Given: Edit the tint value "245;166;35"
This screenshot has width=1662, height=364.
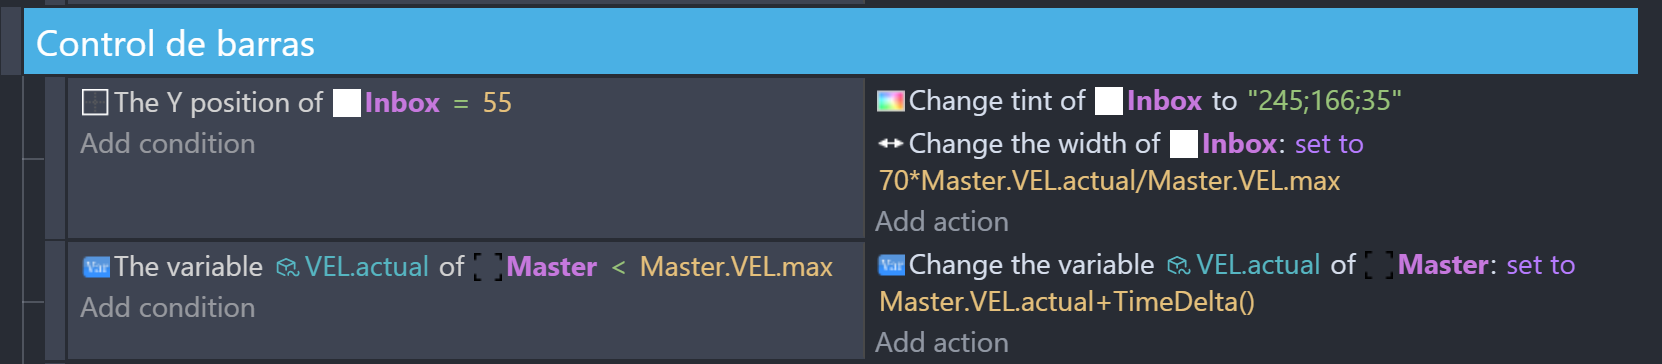Looking at the screenshot, I should pos(1324,101).
